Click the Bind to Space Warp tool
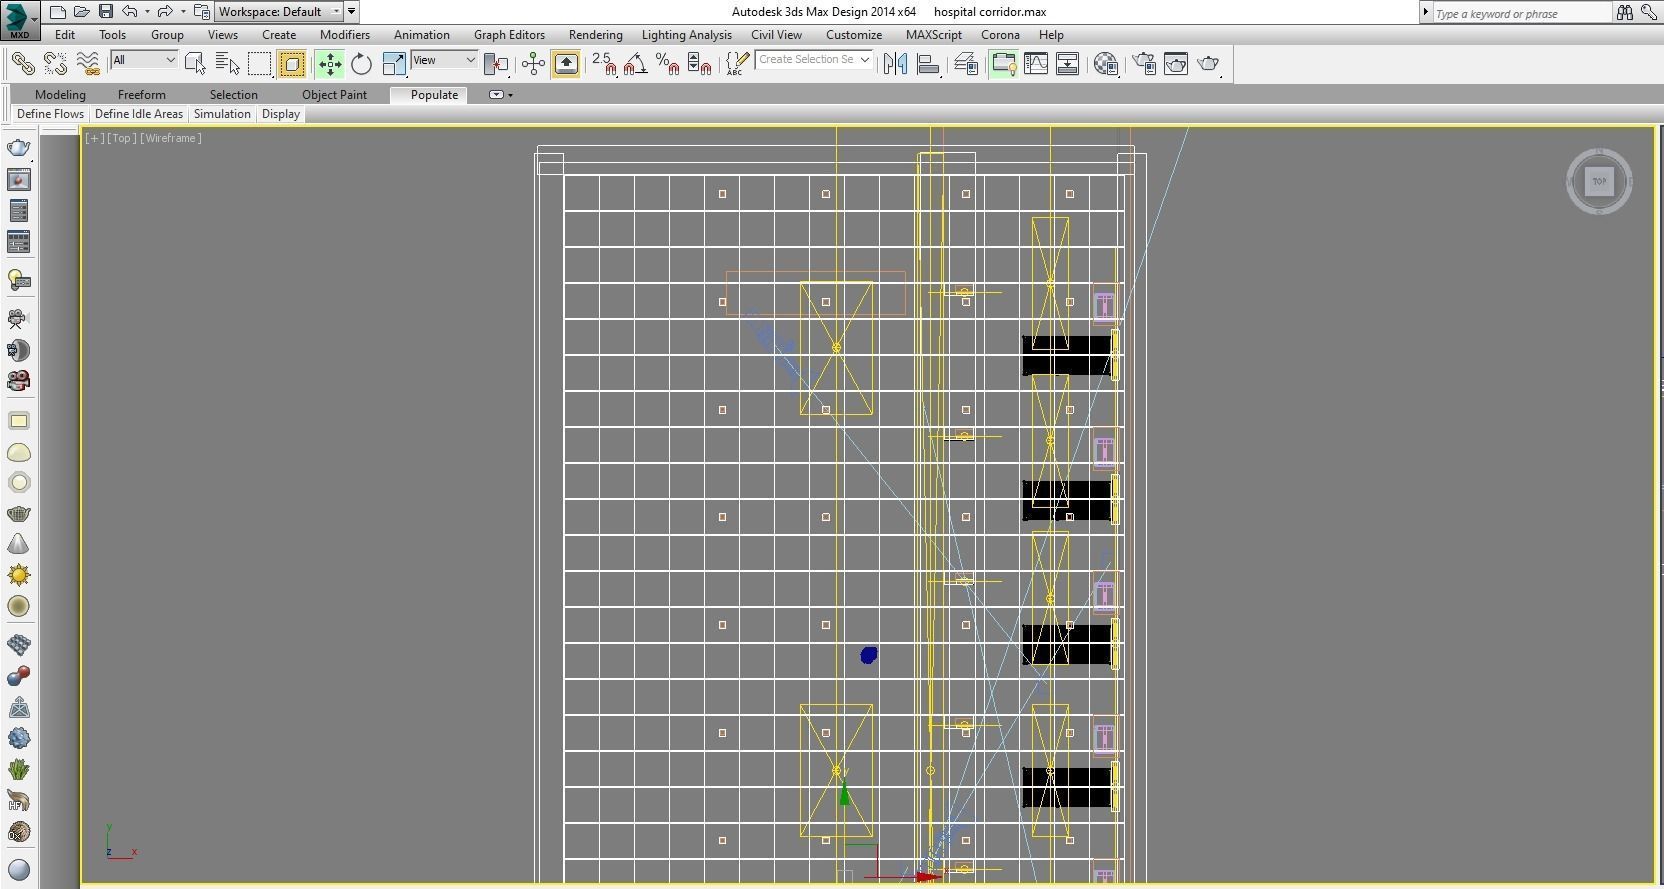Image resolution: width=1664 pixels, height=889 pixels. pyautogui.click(x=89, y=64)
